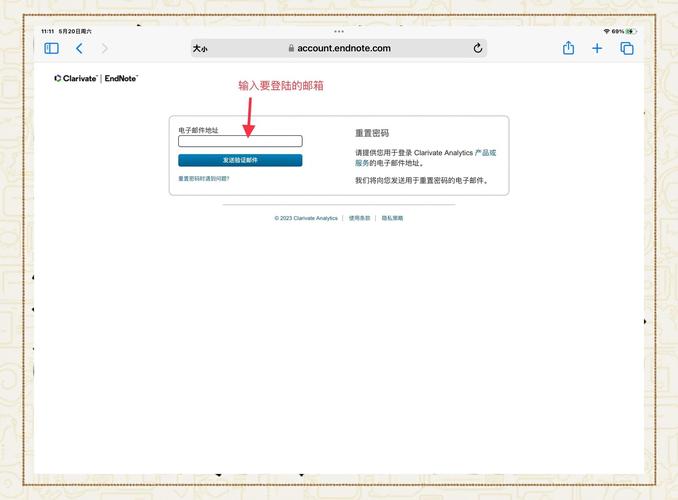
Task: Click the padlock icon in address bar
Action: (291, 48)
